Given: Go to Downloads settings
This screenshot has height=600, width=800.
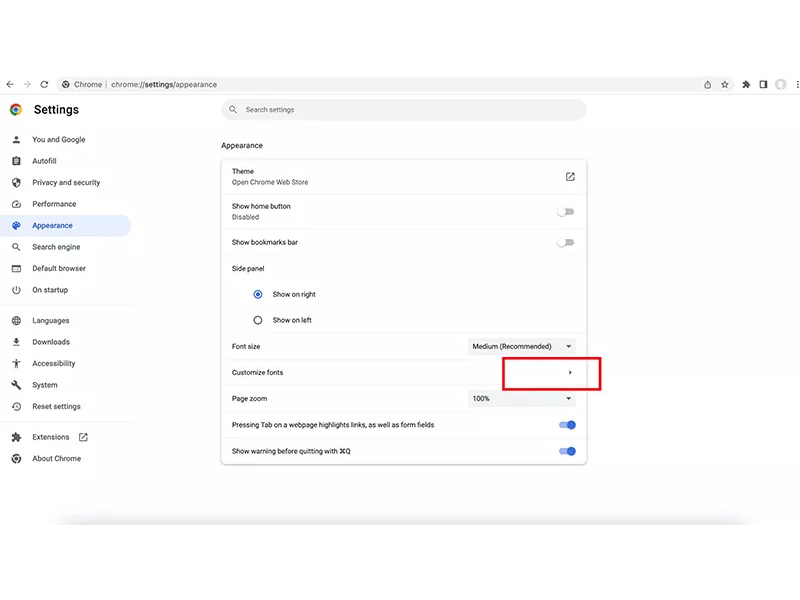Looking at the screenshot, I should pos(51,342).
